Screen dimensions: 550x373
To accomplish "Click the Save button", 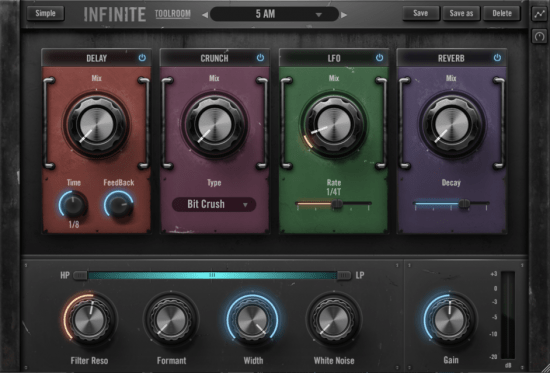I will [421, 13].
